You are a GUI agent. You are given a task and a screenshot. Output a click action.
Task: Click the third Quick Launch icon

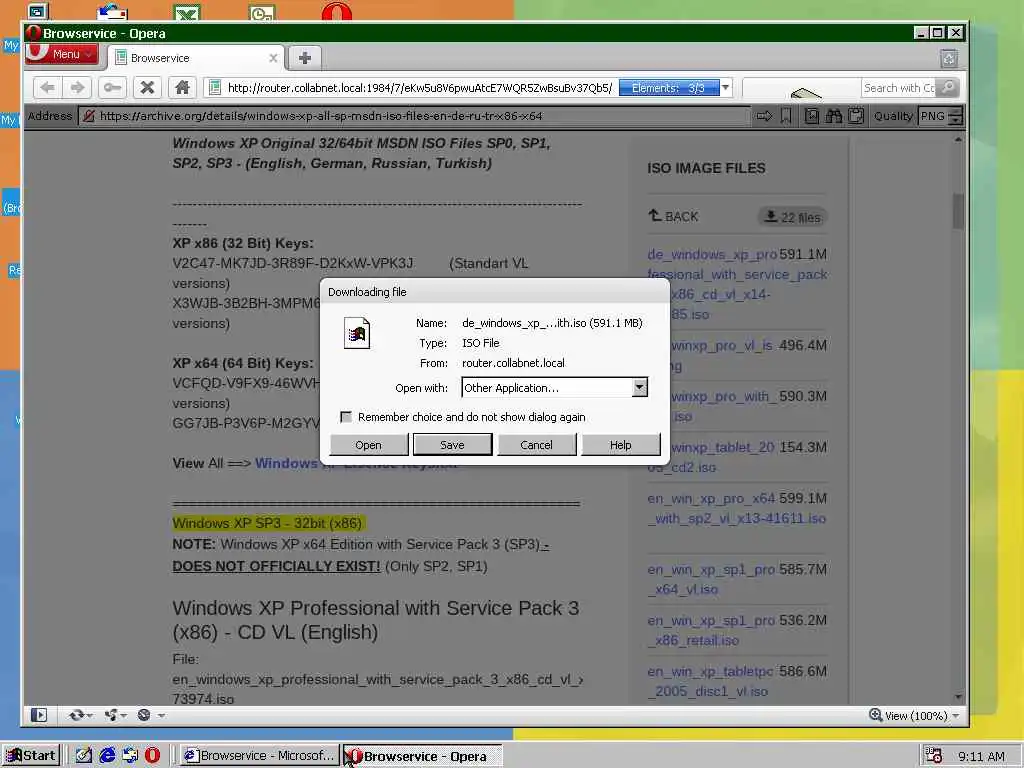130,756
